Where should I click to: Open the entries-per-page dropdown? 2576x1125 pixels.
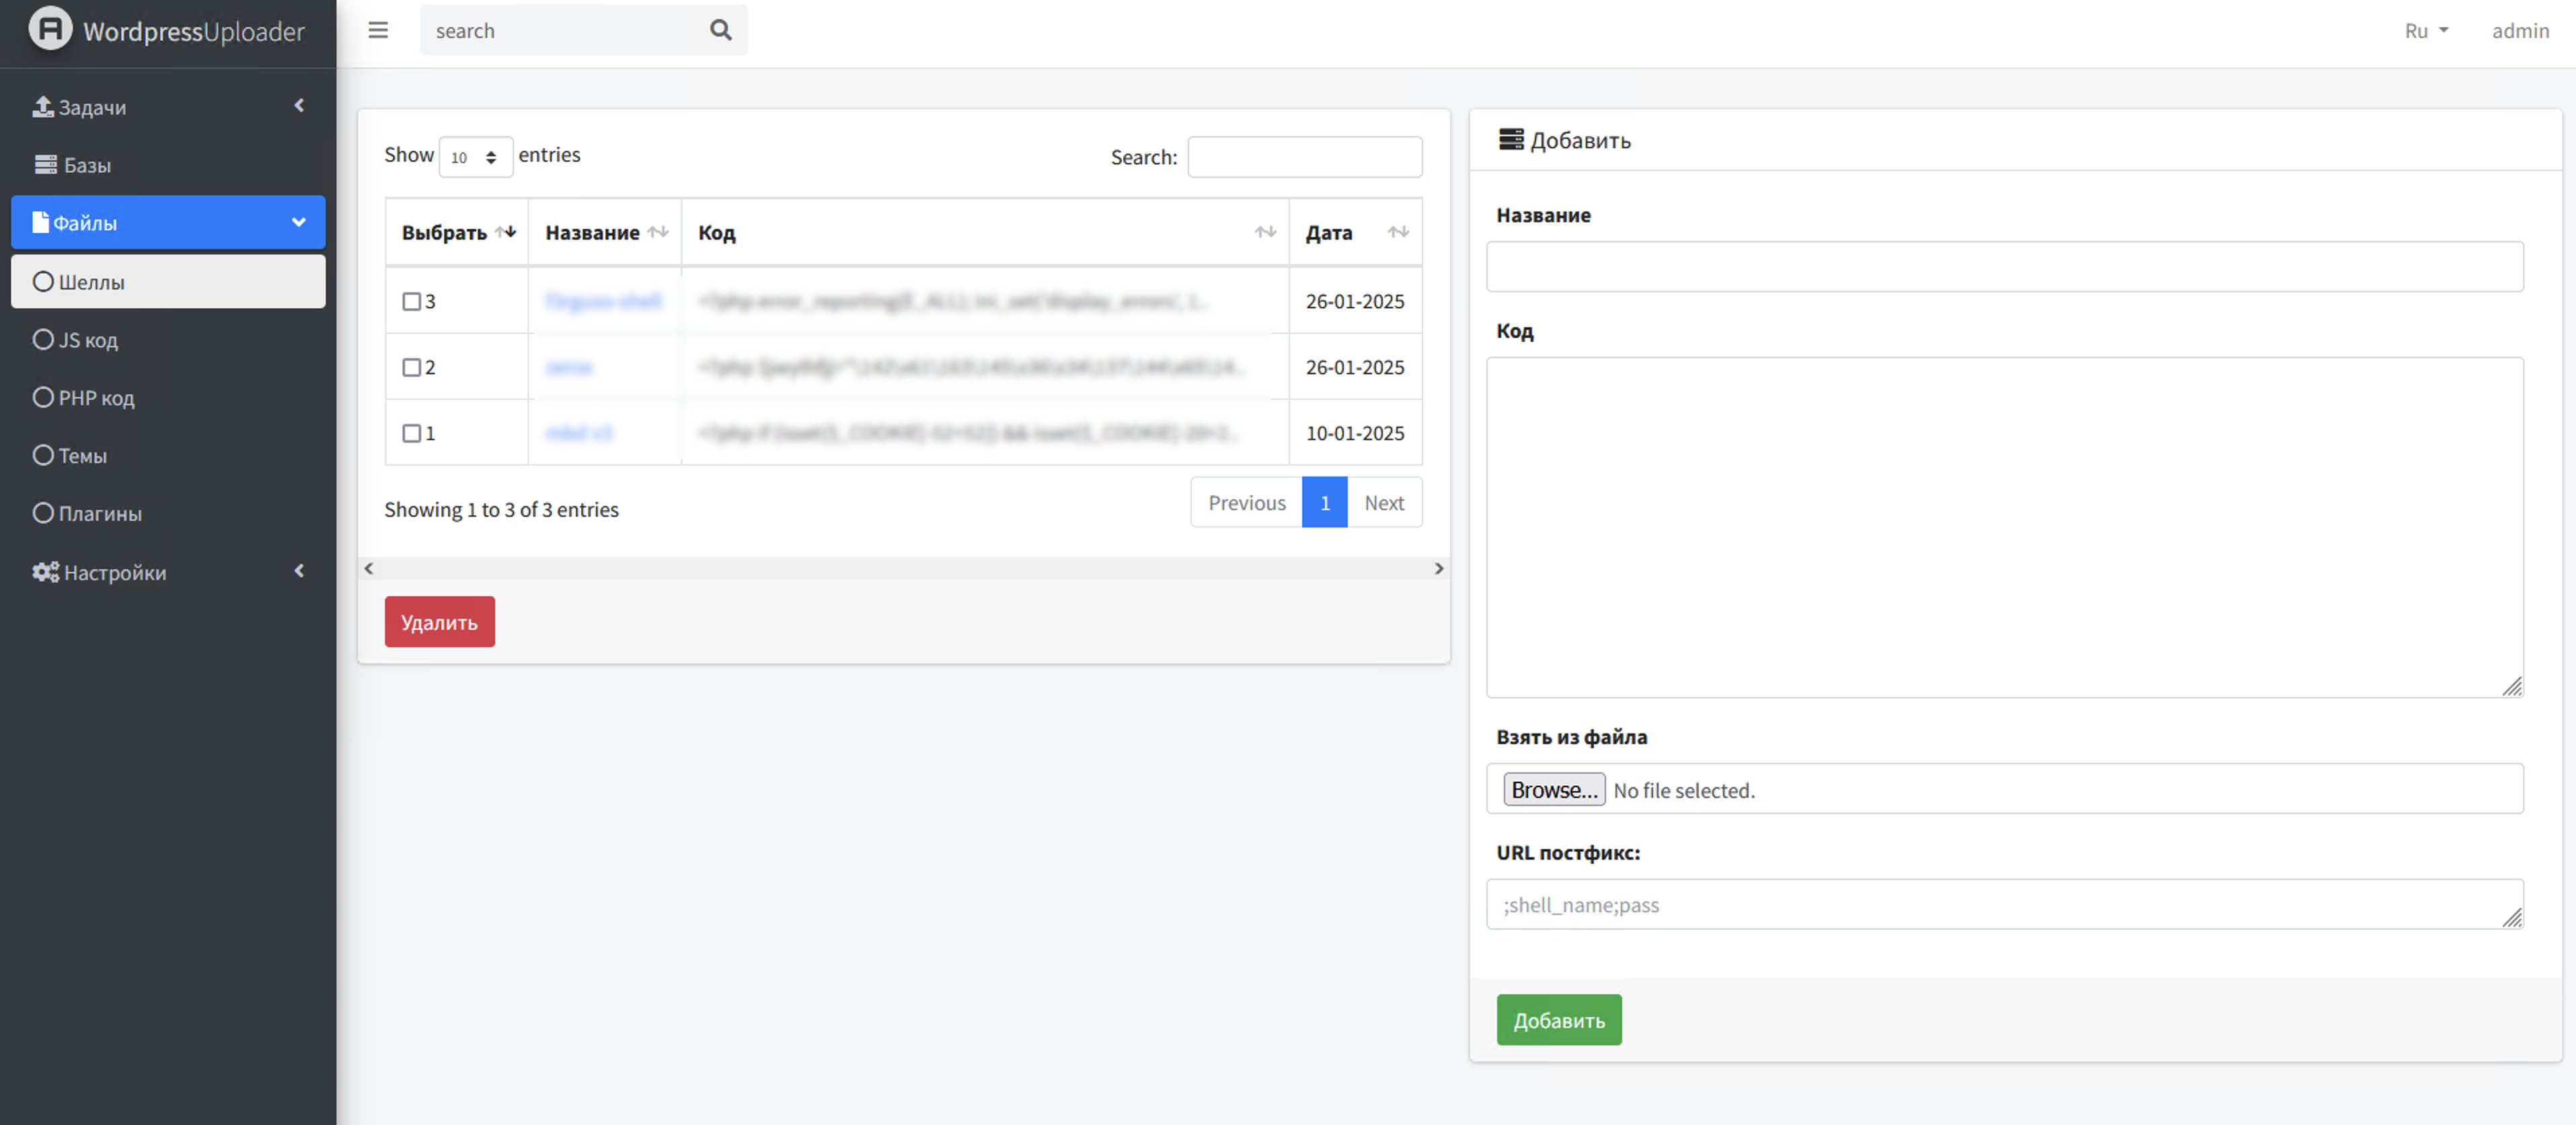(475, 157)
